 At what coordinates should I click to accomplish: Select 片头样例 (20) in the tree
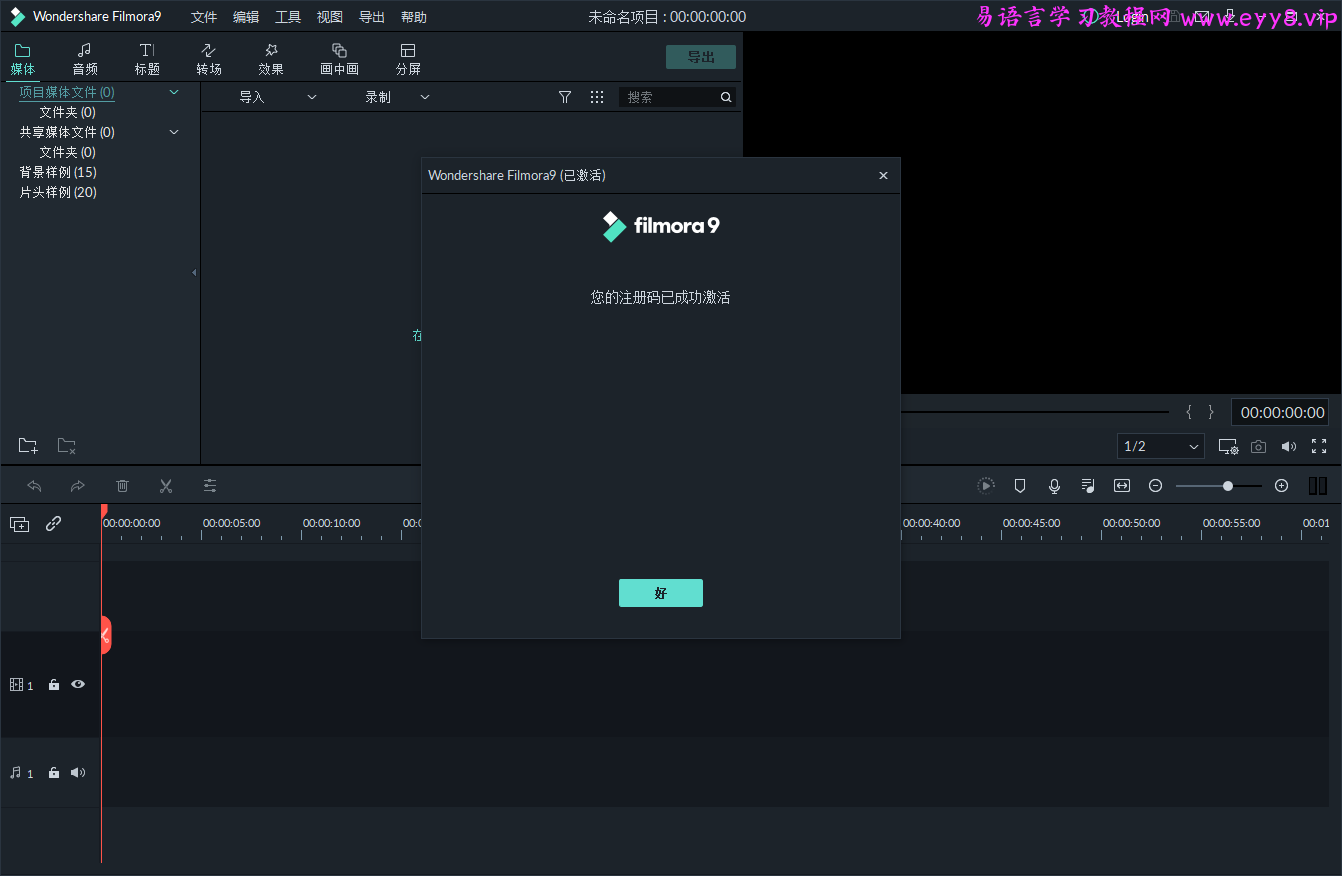click(58, 192)
